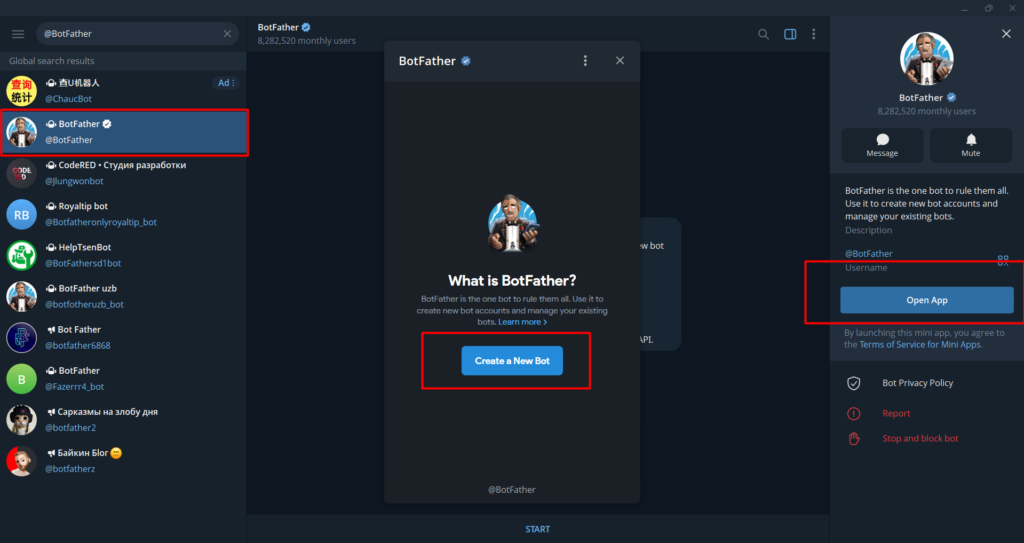Open the Байкин Блог channel result
The image size is (1024, 543).
[x=123, y=461]
